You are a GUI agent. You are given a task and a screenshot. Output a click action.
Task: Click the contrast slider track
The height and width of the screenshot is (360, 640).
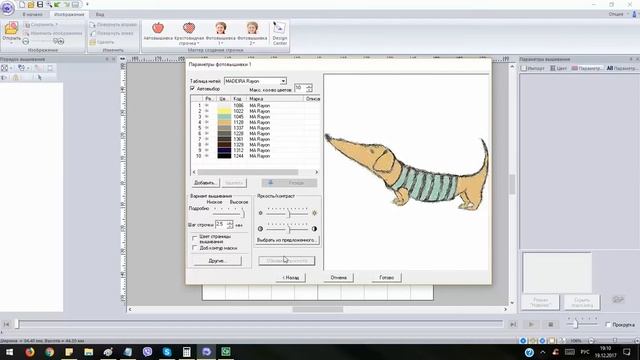[x=287, y=228]
